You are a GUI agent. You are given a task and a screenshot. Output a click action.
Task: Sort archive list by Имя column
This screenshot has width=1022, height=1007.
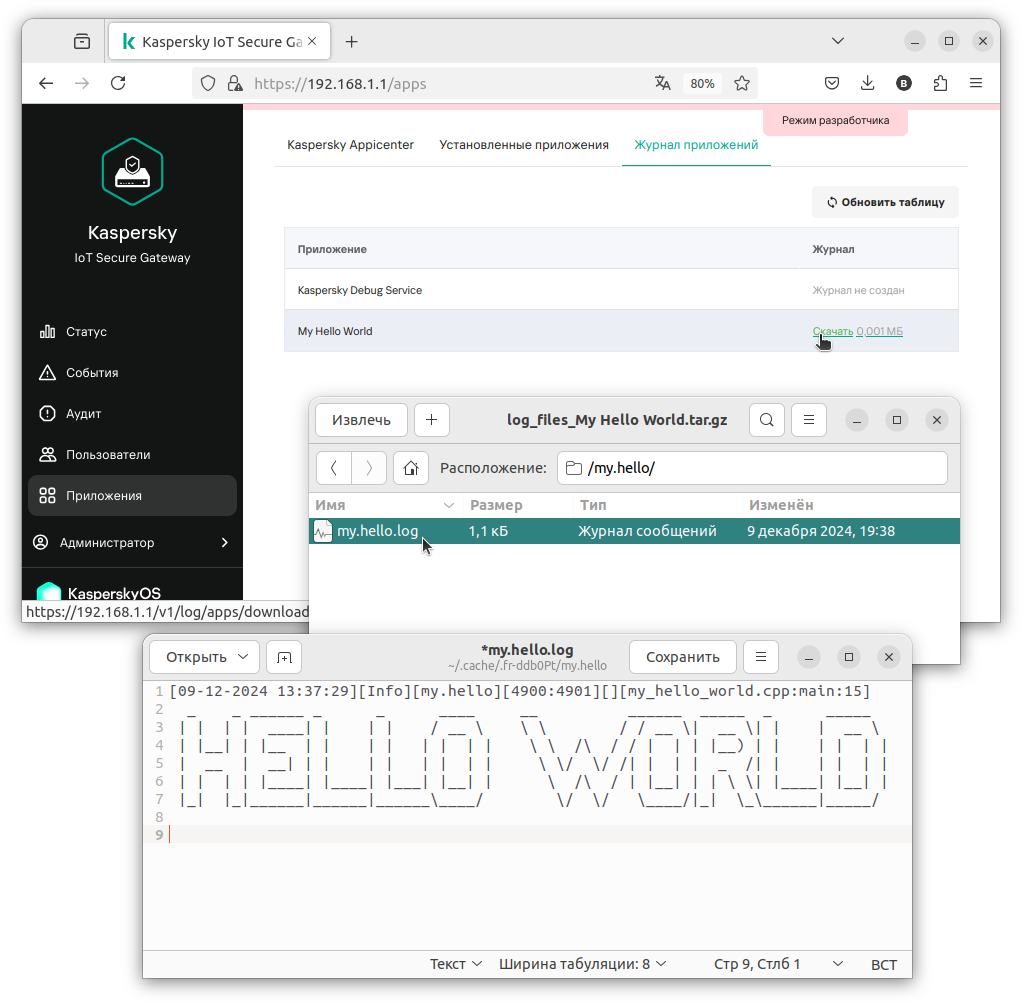(x=385, y=505)
